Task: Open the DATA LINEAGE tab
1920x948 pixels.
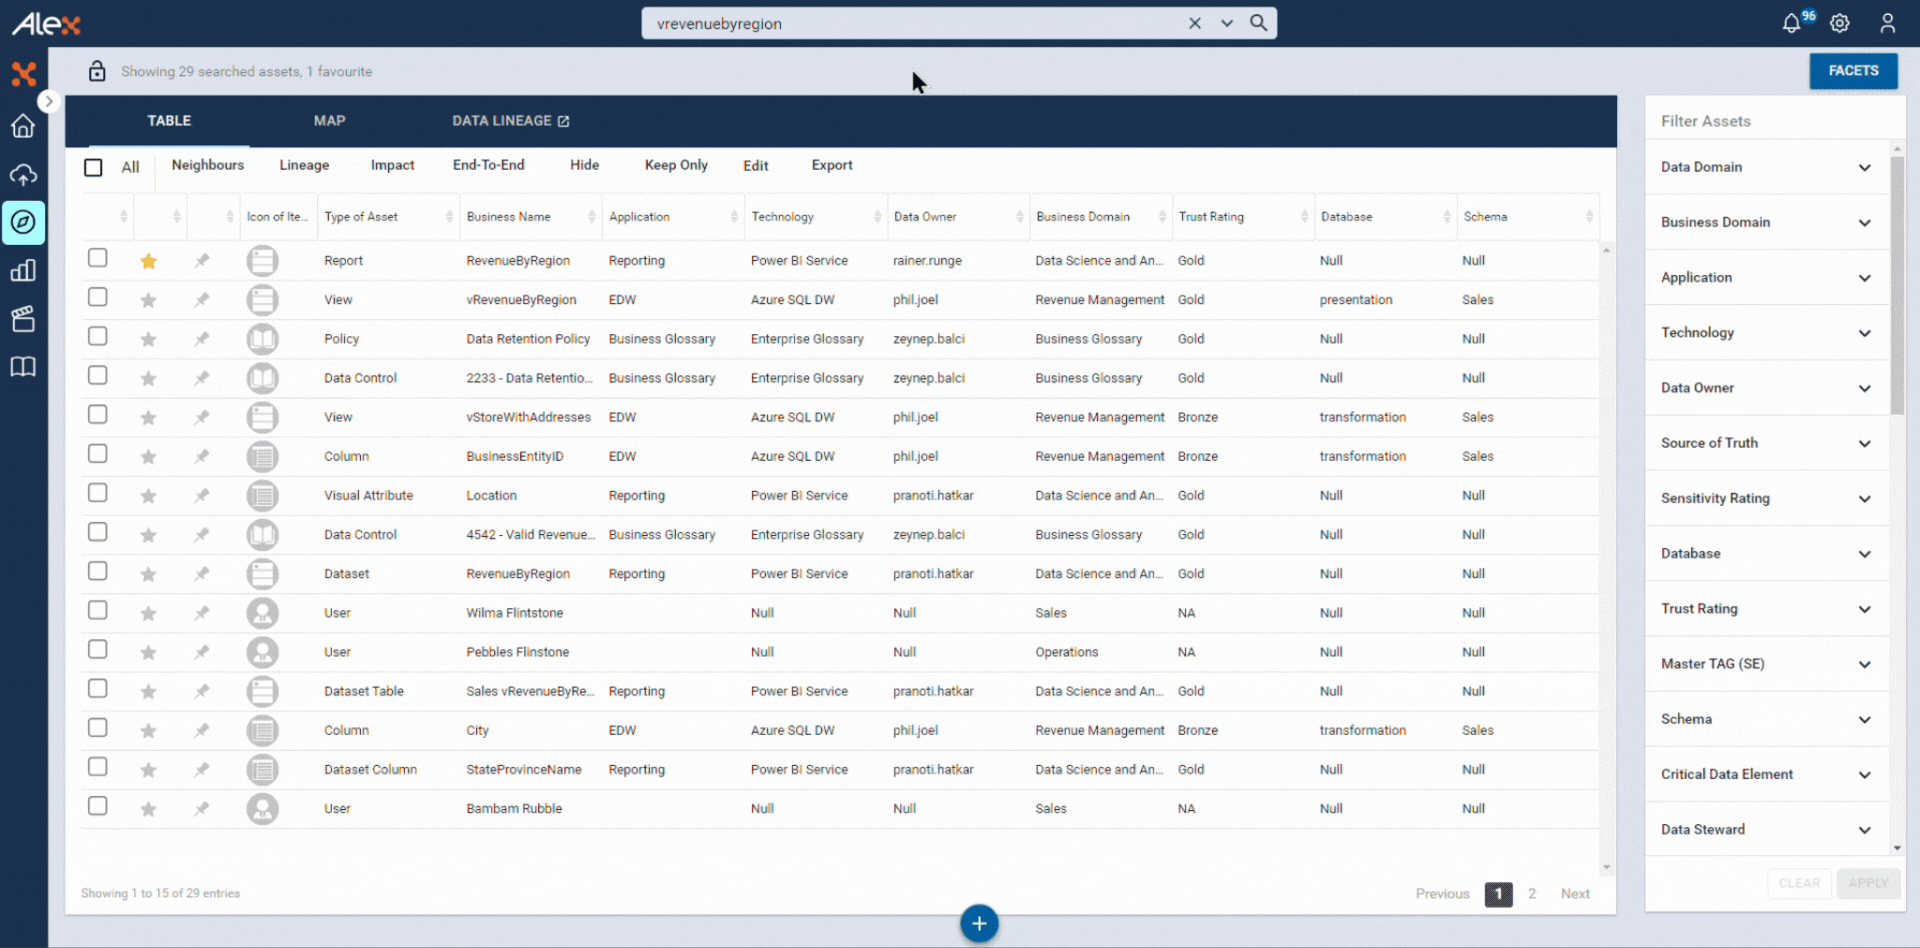Action: coord(510,120)
